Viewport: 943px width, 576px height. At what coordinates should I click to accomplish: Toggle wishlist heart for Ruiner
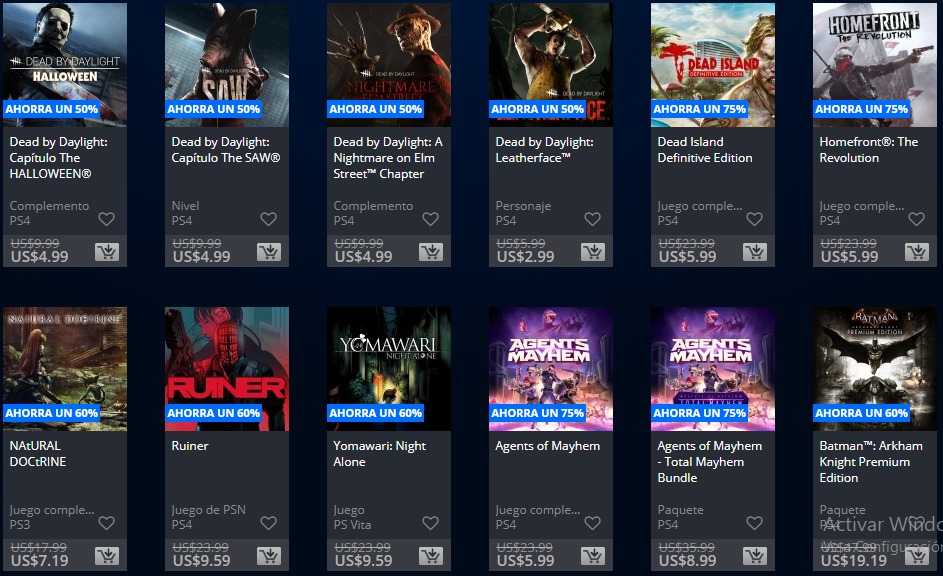tap(268, 523)
